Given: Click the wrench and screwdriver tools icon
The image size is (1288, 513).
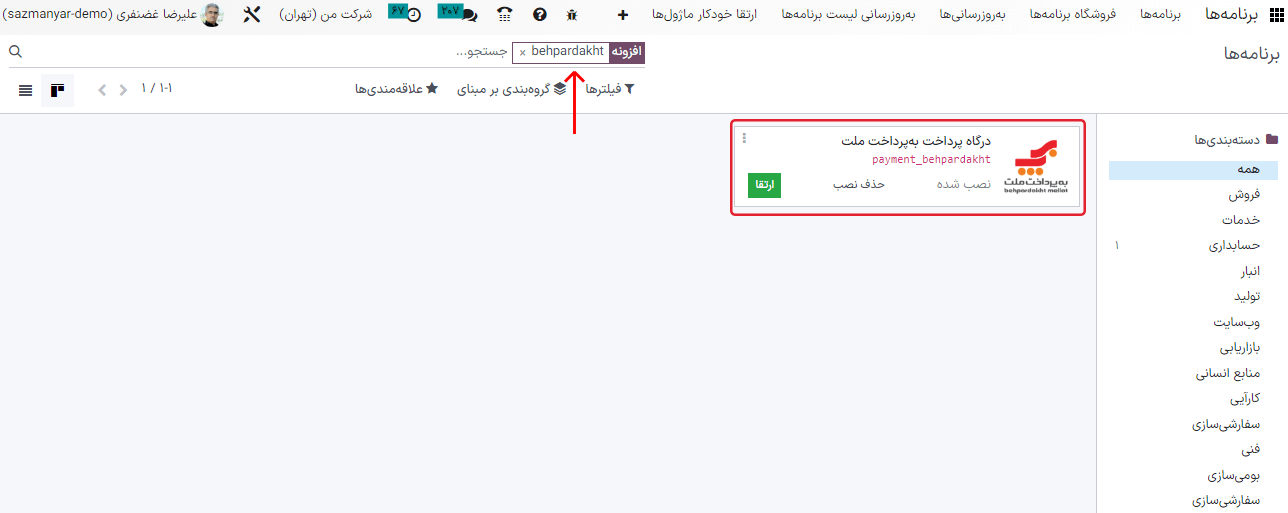Looking at the screenshot, I should tap(252, 15).
